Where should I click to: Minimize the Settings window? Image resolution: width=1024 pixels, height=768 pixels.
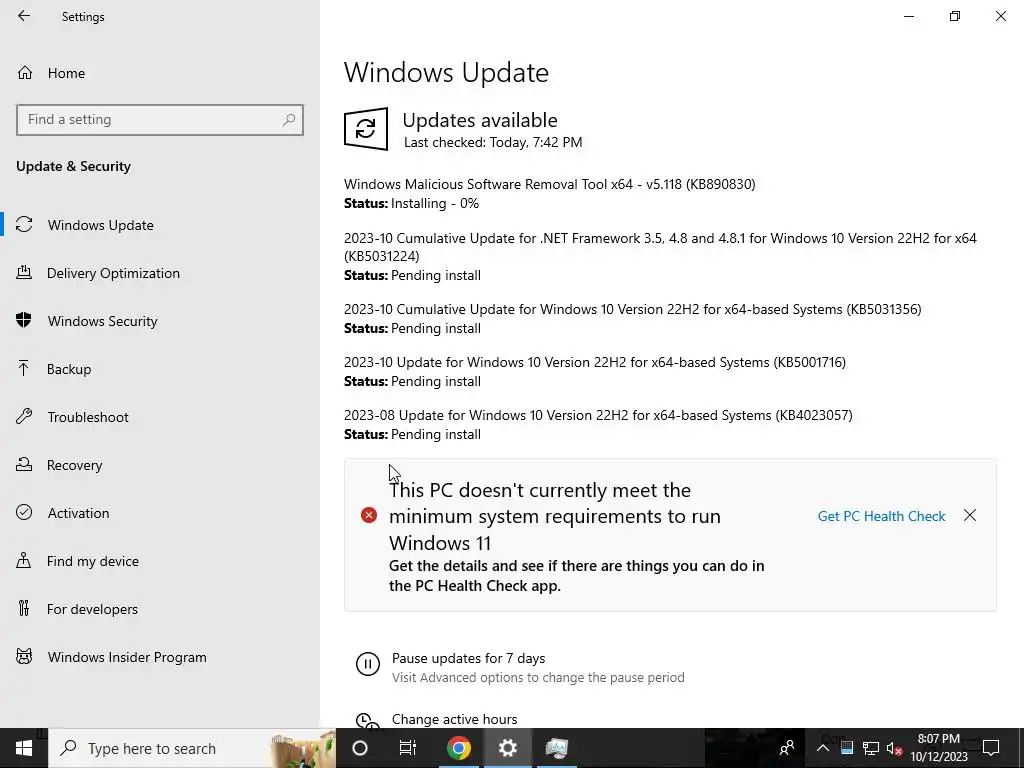[x=908, y=16]
